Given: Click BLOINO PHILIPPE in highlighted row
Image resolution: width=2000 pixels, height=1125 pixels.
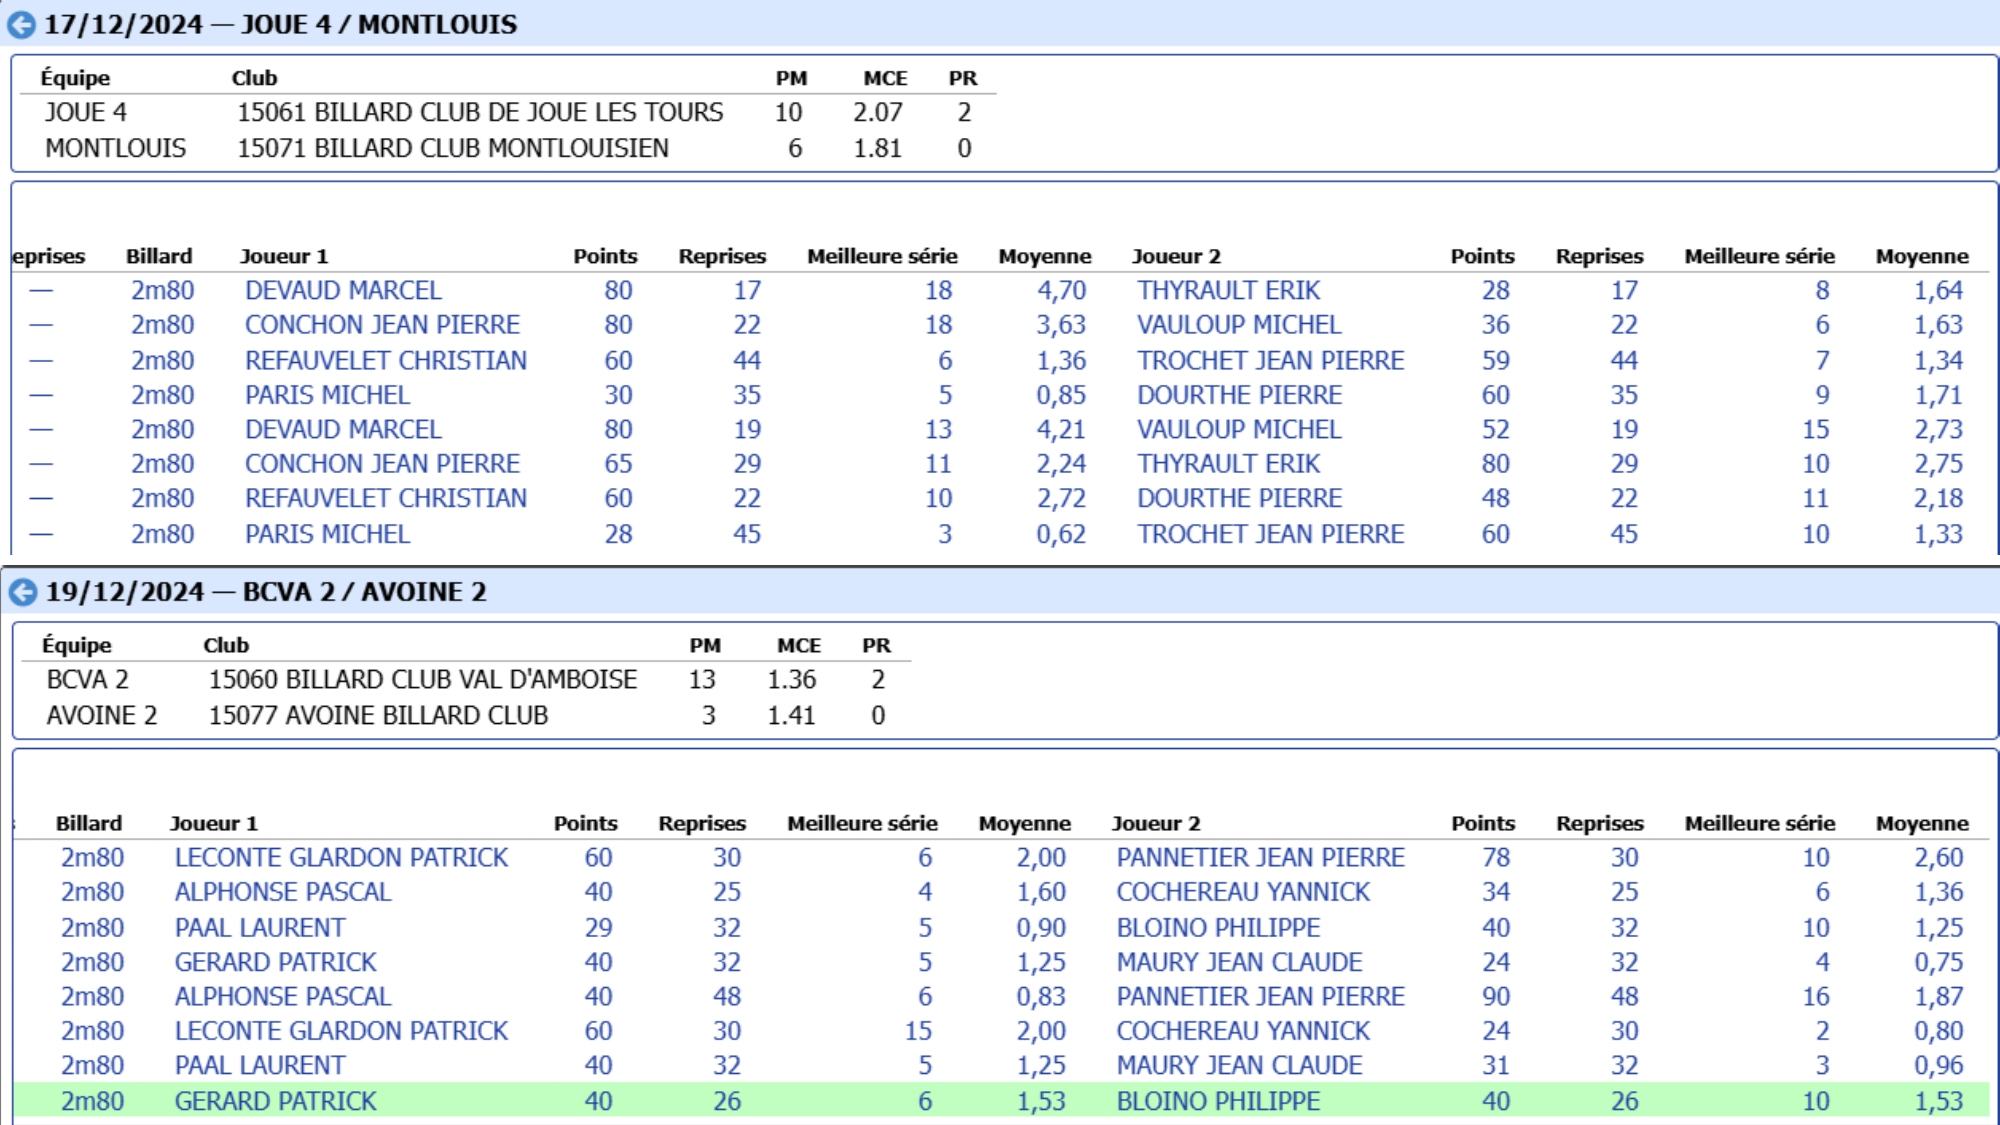Looking at the screenshot, I should [1219, 1101].
